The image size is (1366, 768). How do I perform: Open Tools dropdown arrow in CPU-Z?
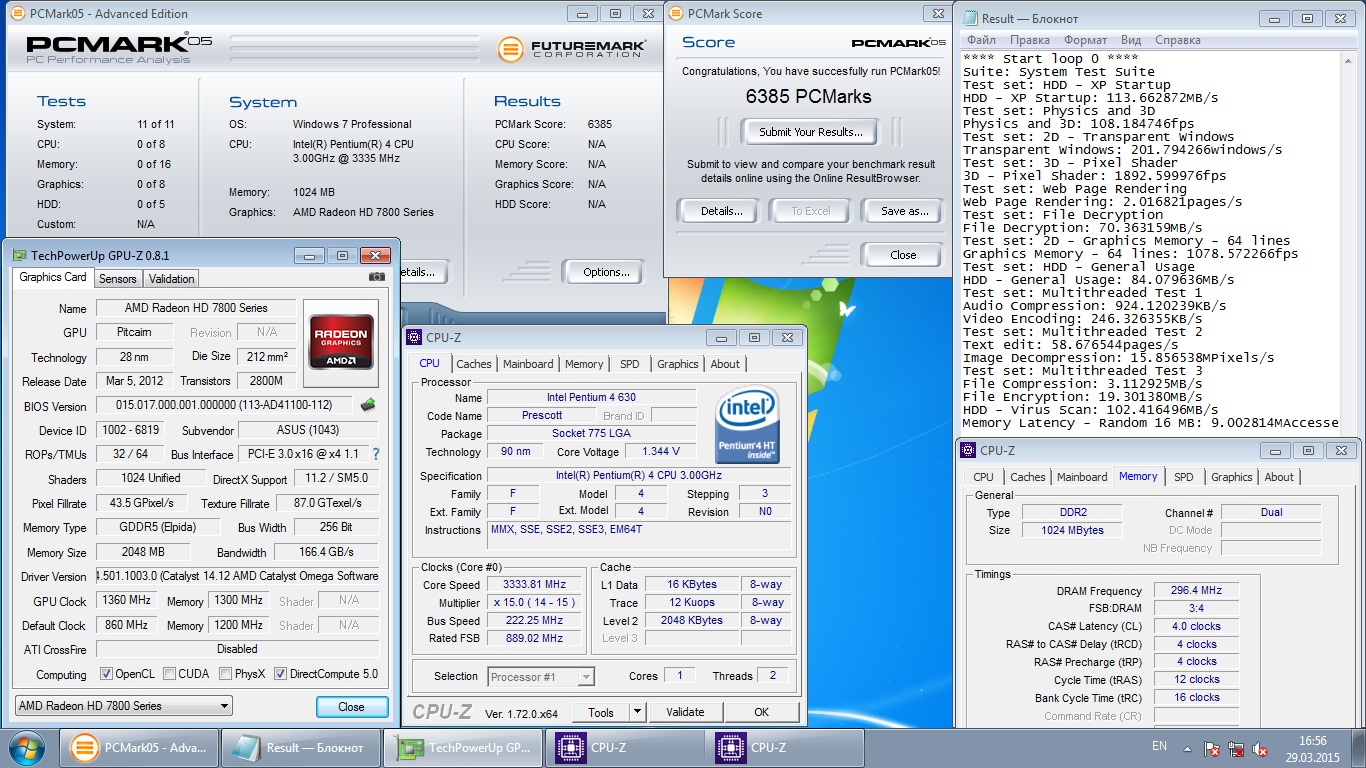pos(637,712)
